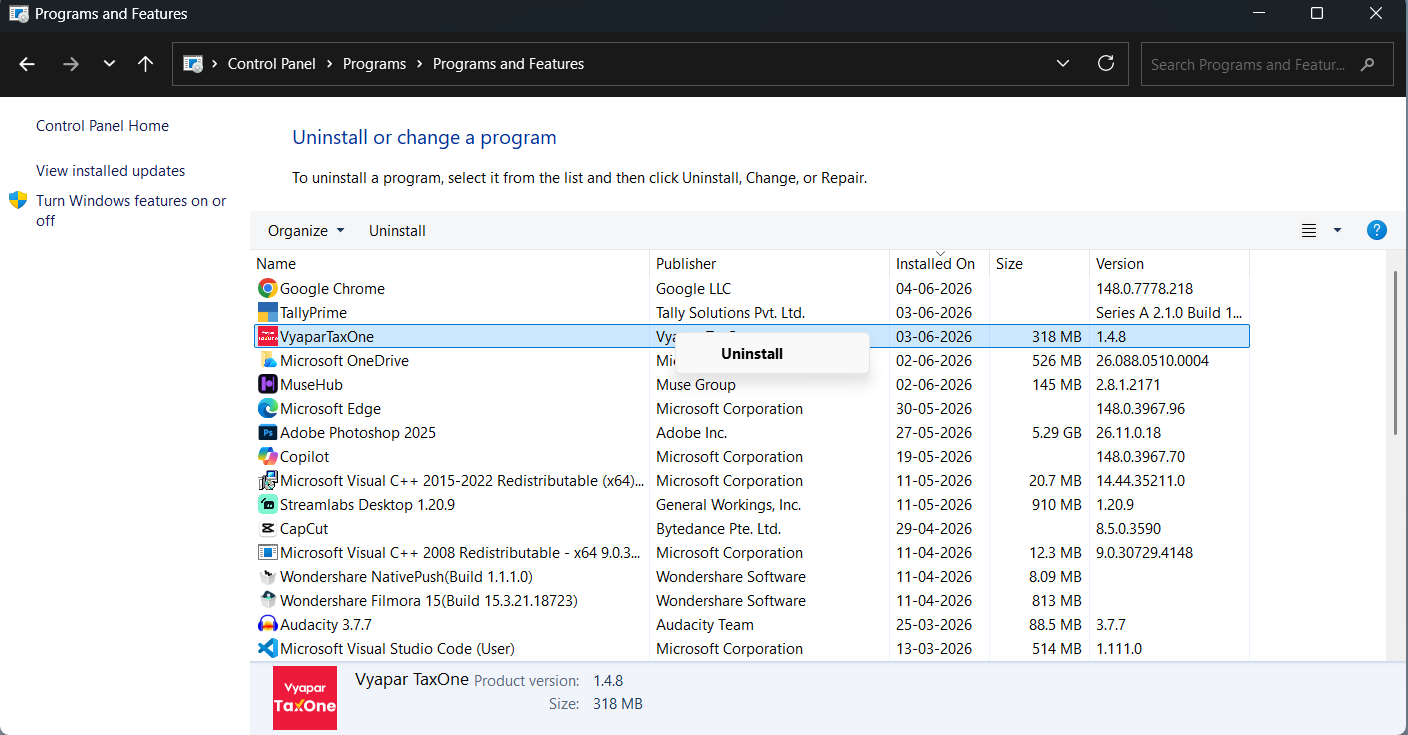This screenshot has width=1408, height=735.
Task: Click the Adobe Photoshop 2025 icon
Action: (267, 433)
